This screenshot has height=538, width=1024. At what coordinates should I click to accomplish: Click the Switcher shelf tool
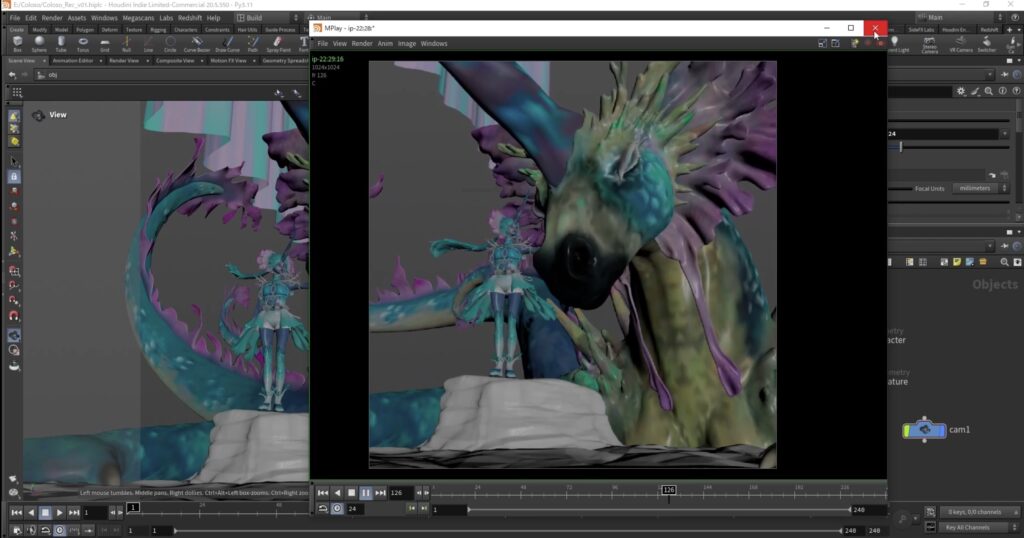pos(989,44)
